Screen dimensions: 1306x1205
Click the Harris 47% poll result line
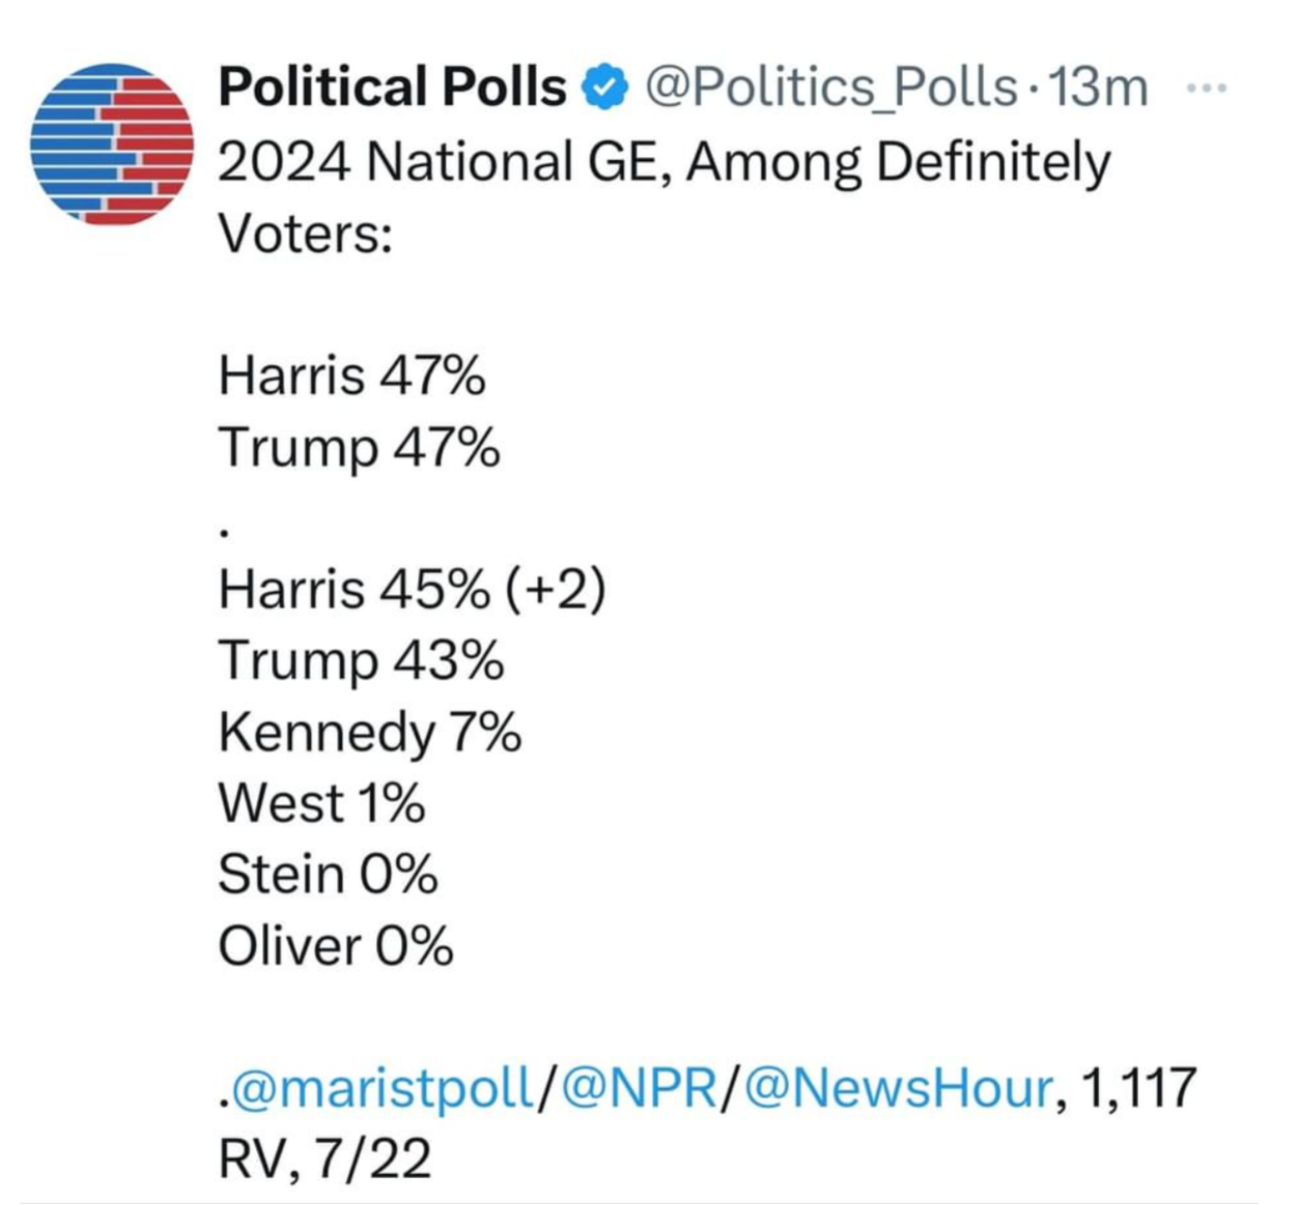pos(355,376)
